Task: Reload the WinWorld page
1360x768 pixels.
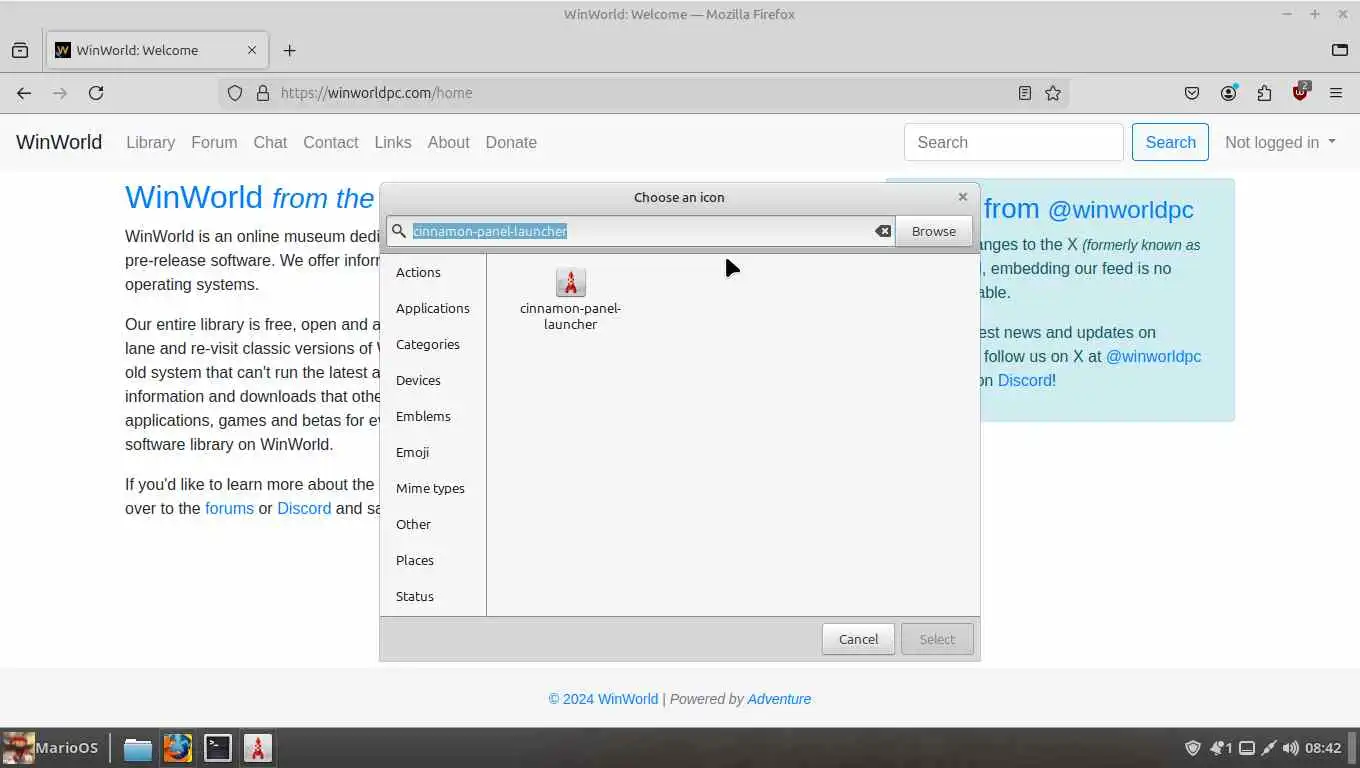Action: (96, 93)
